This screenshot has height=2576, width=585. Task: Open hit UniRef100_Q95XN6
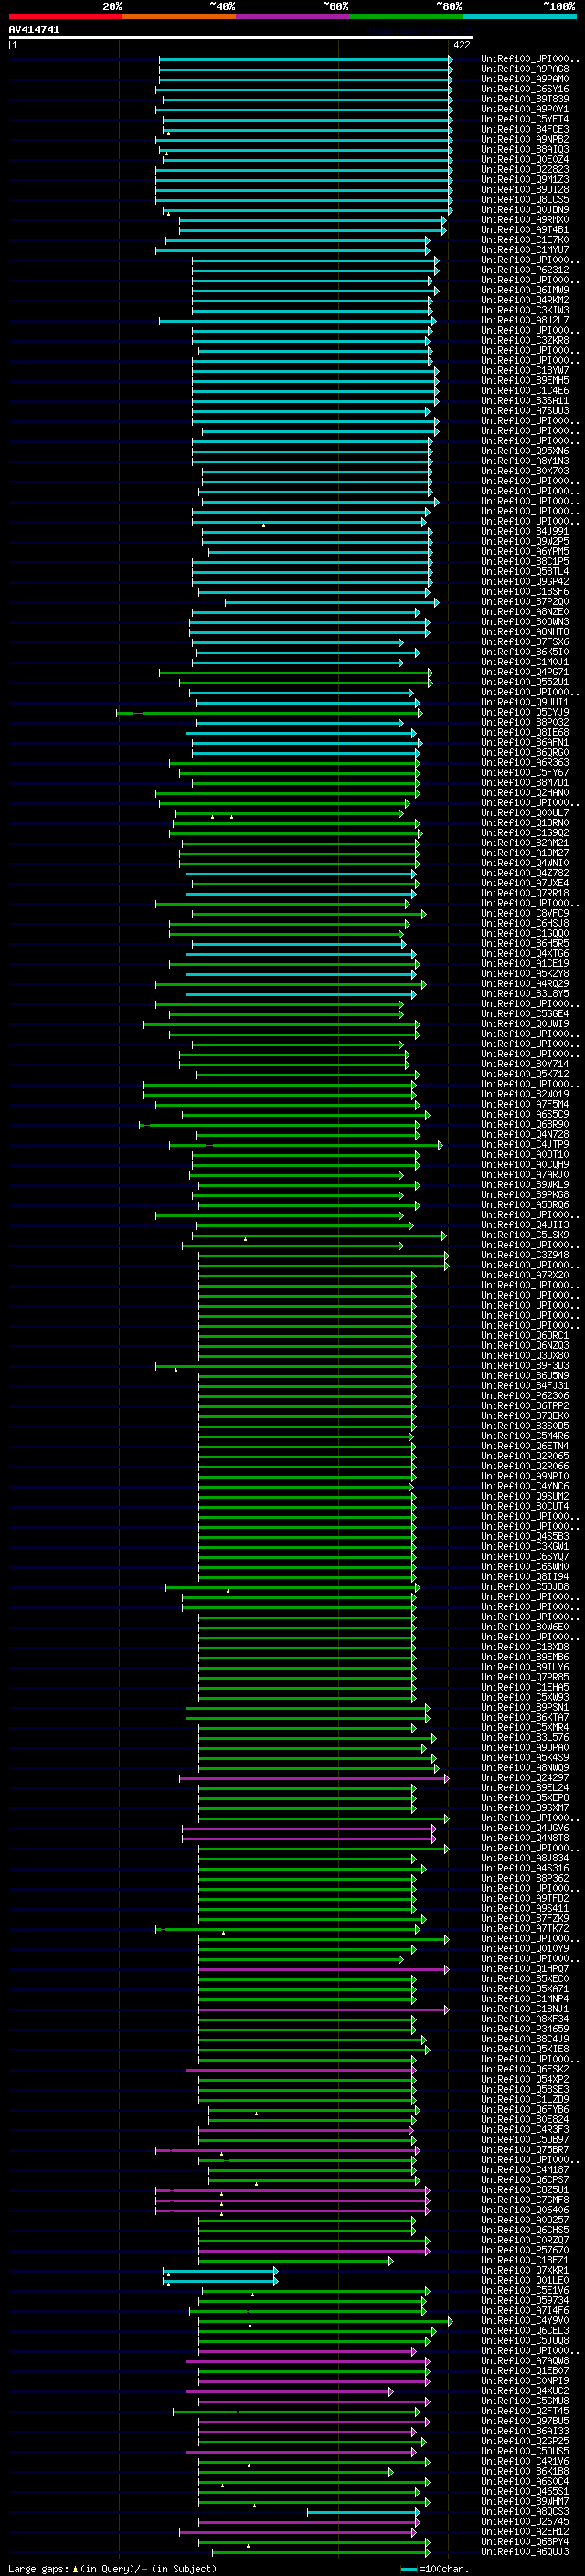[525, 451]
